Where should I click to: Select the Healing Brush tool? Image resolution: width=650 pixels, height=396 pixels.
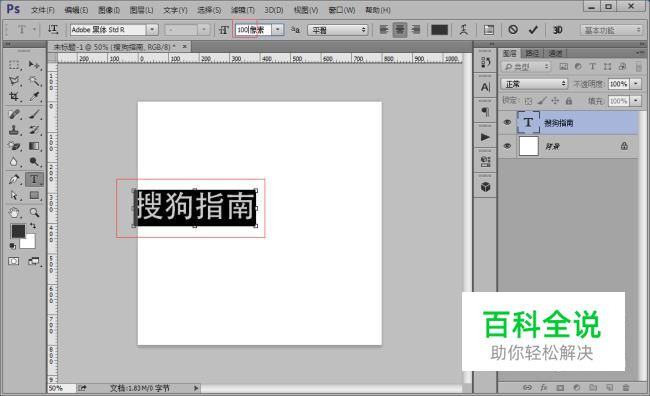pyautogui.click(x=14, y=114)
